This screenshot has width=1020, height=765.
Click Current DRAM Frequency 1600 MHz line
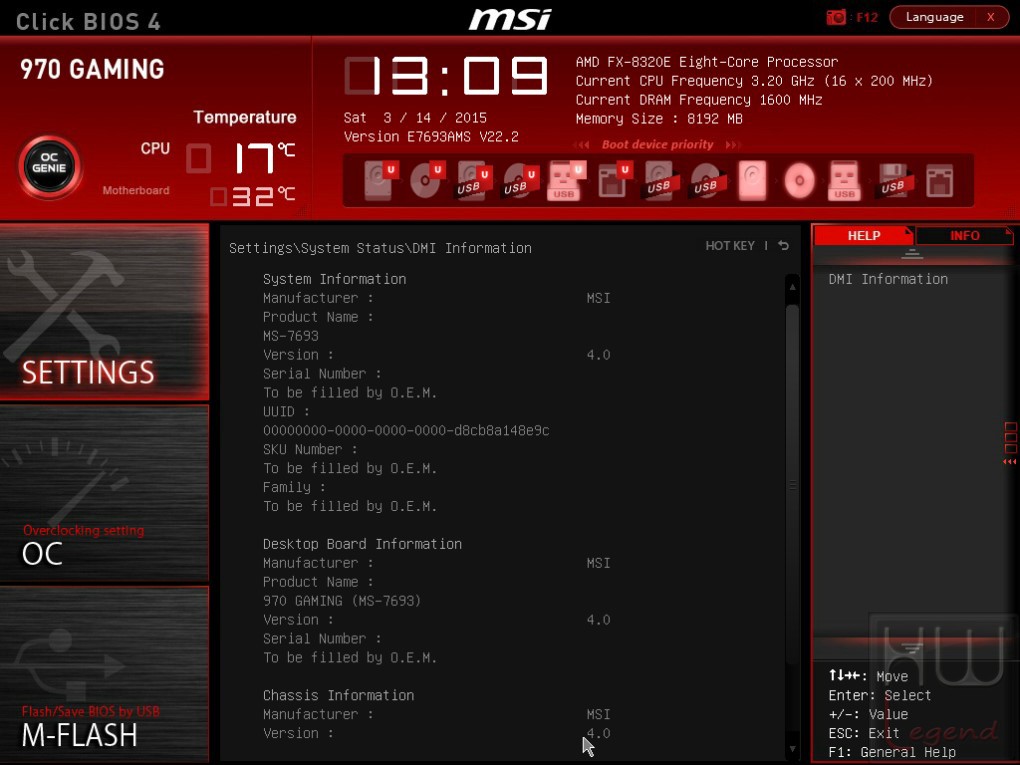(x=699, y=100)
